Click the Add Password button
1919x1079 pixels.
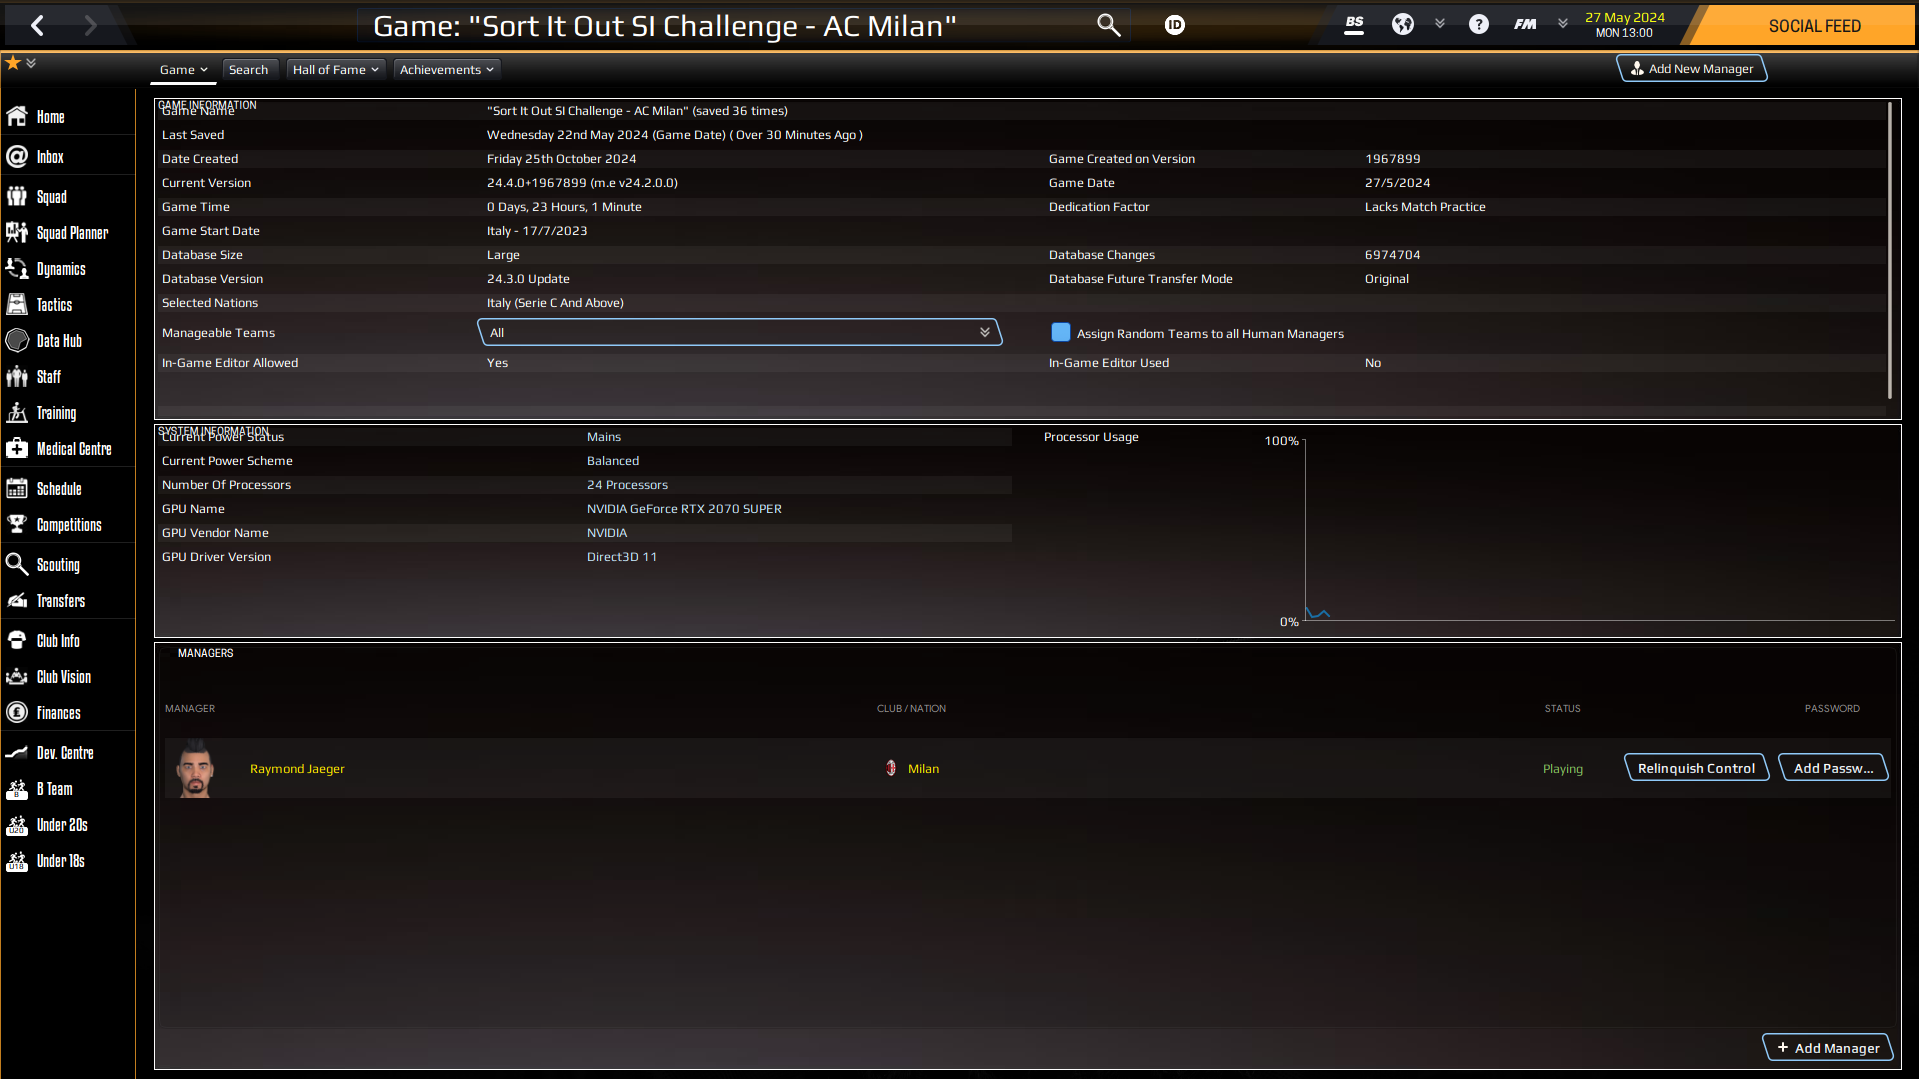1833,768
